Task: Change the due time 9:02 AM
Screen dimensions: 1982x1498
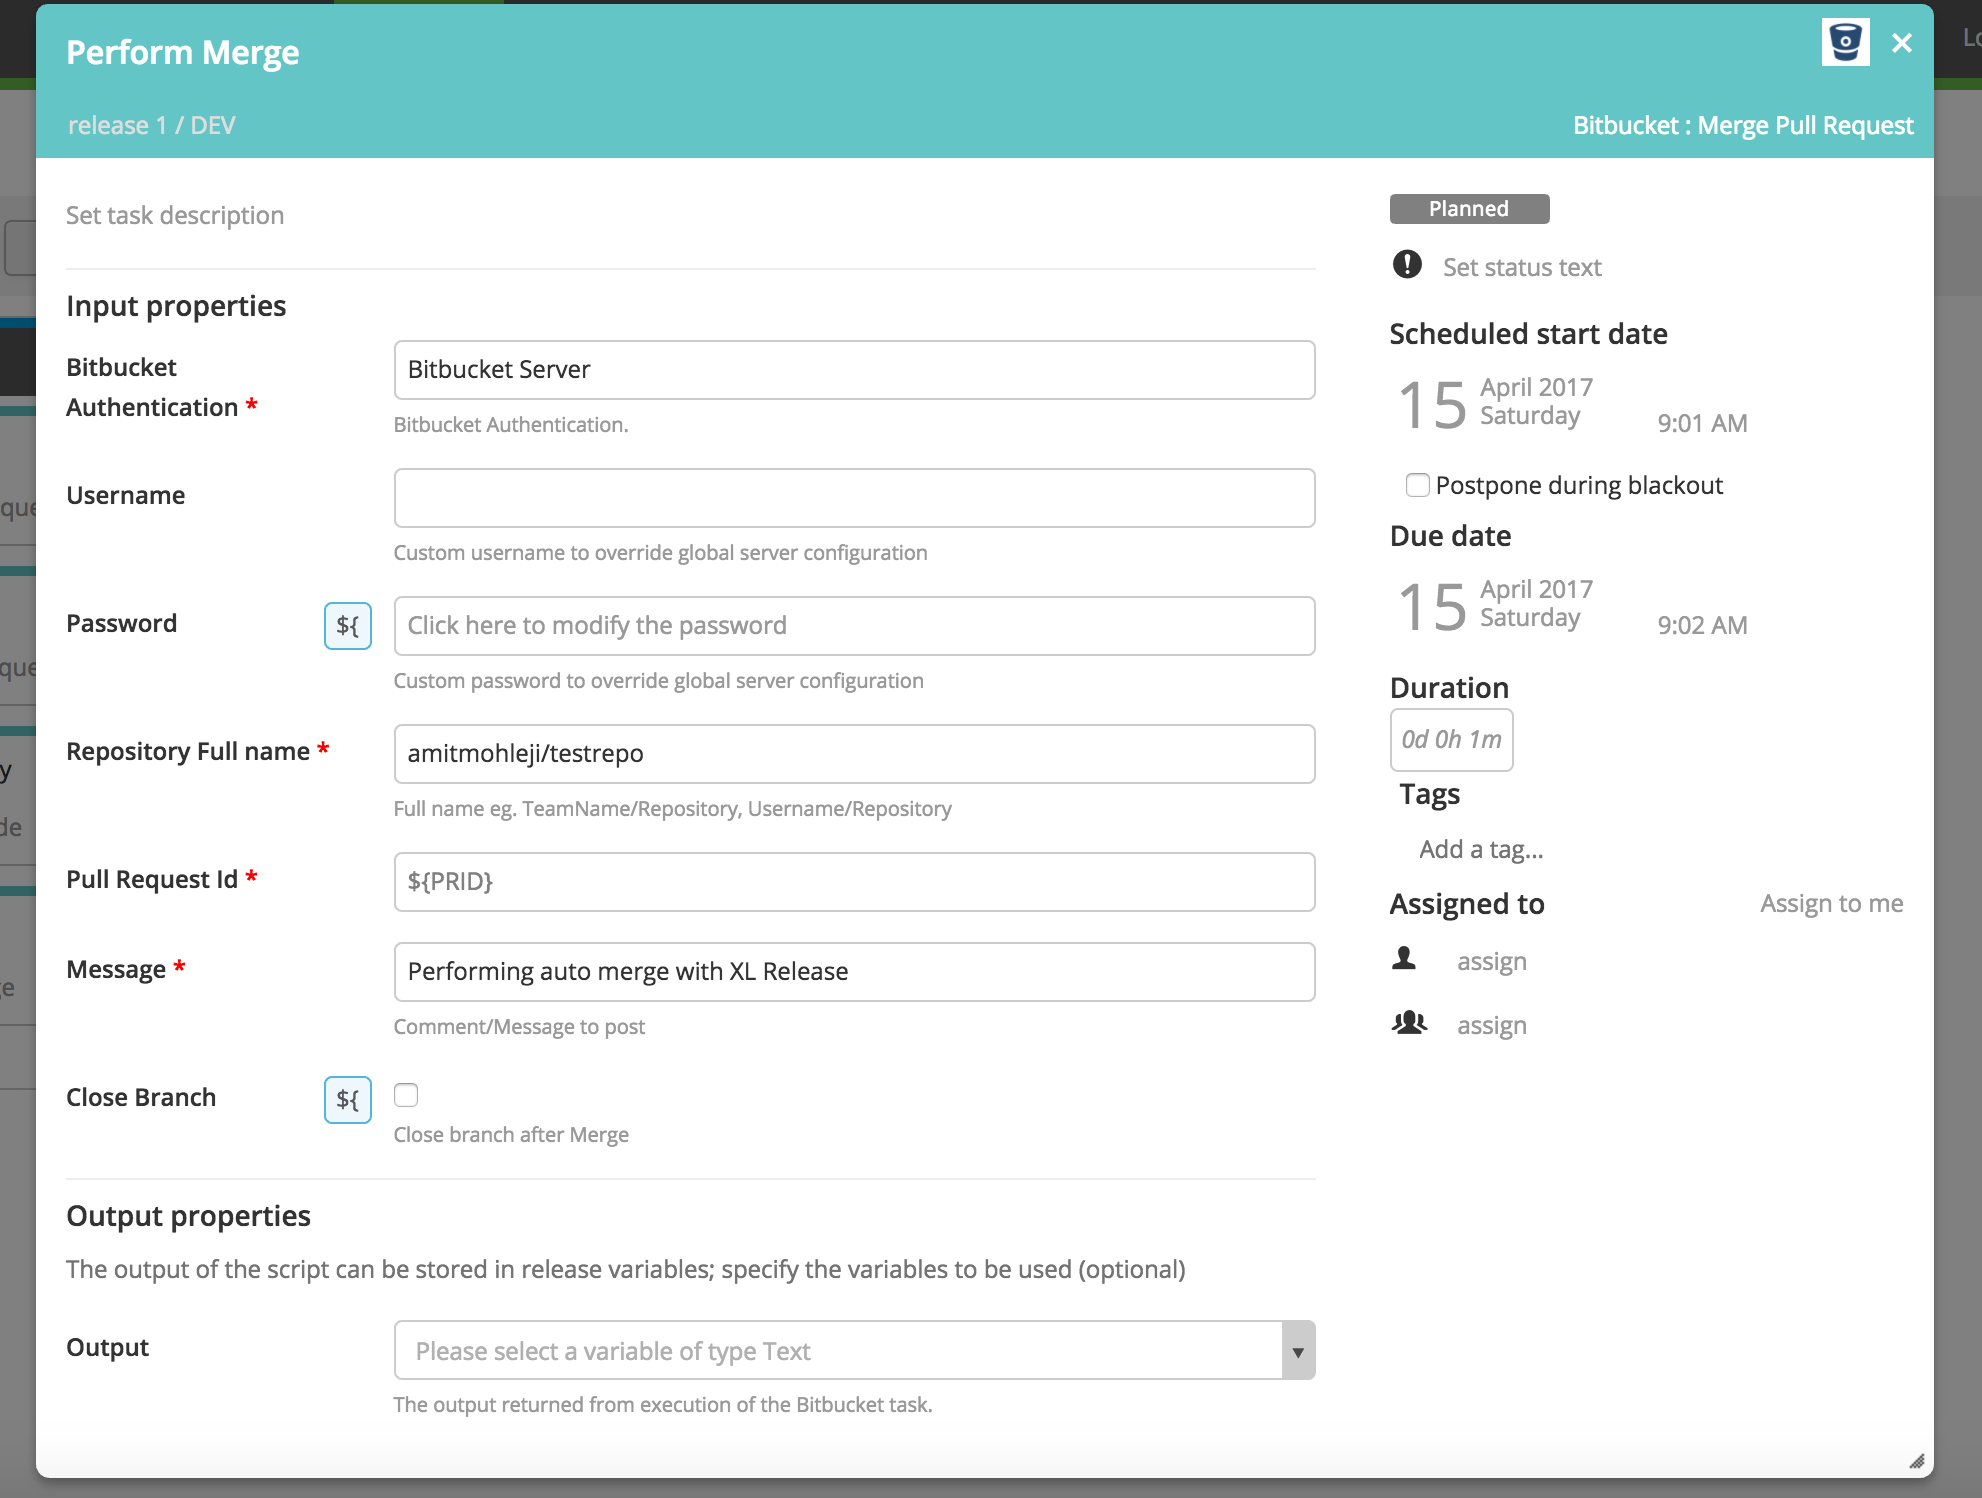Action: (1702, 625)
